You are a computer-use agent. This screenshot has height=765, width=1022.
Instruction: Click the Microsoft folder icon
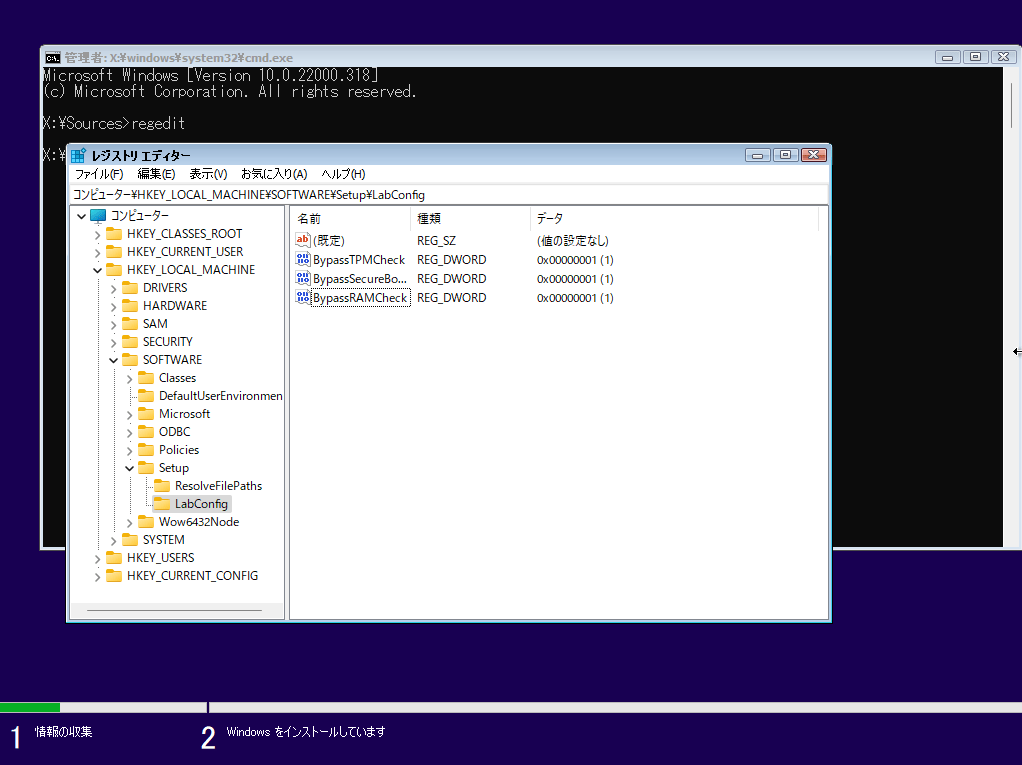[x=146, y=414]
